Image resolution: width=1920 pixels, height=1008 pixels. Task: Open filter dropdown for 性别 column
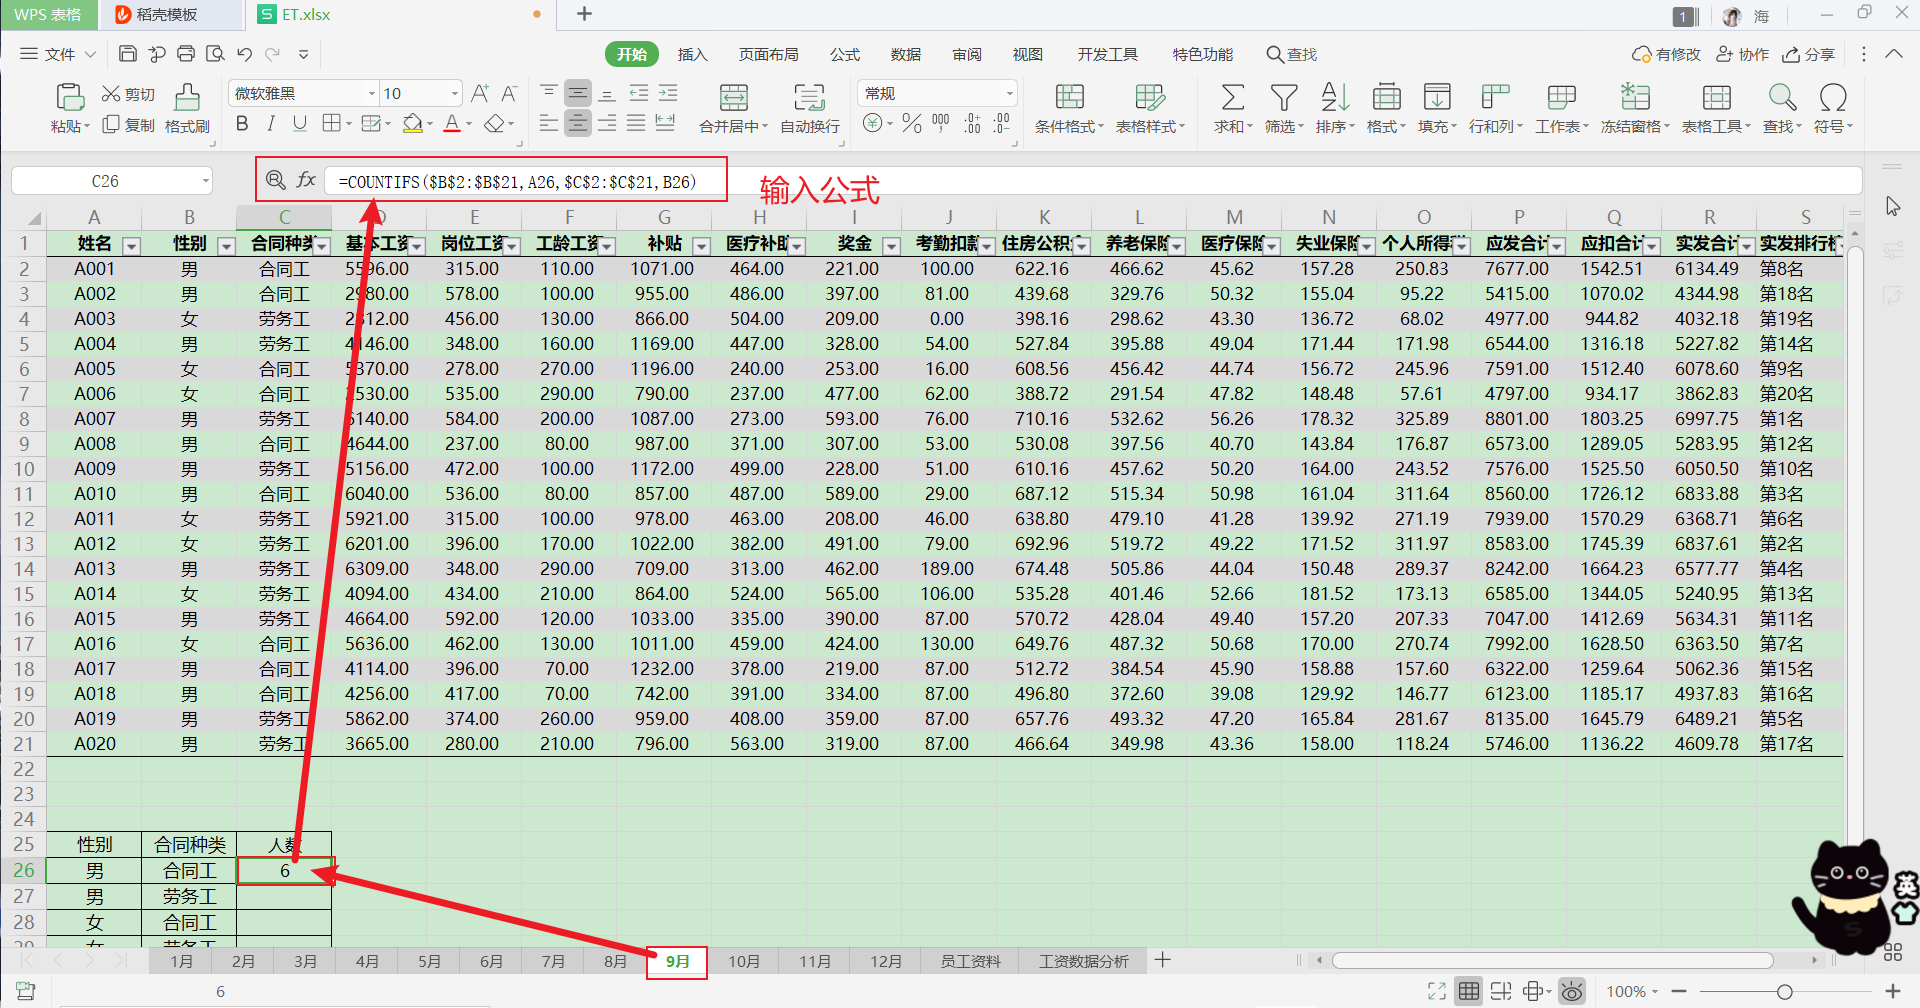point(226,246)
